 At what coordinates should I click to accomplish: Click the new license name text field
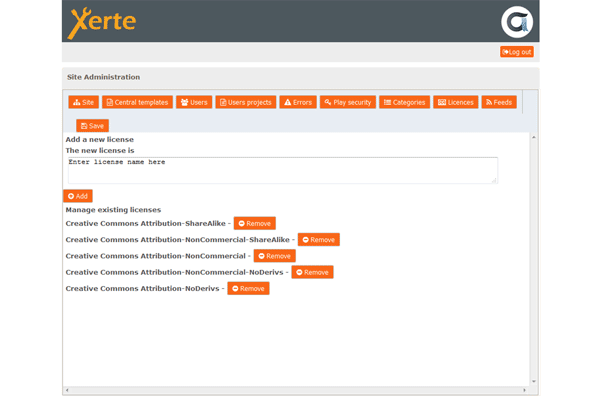click(x=281, y=169)
